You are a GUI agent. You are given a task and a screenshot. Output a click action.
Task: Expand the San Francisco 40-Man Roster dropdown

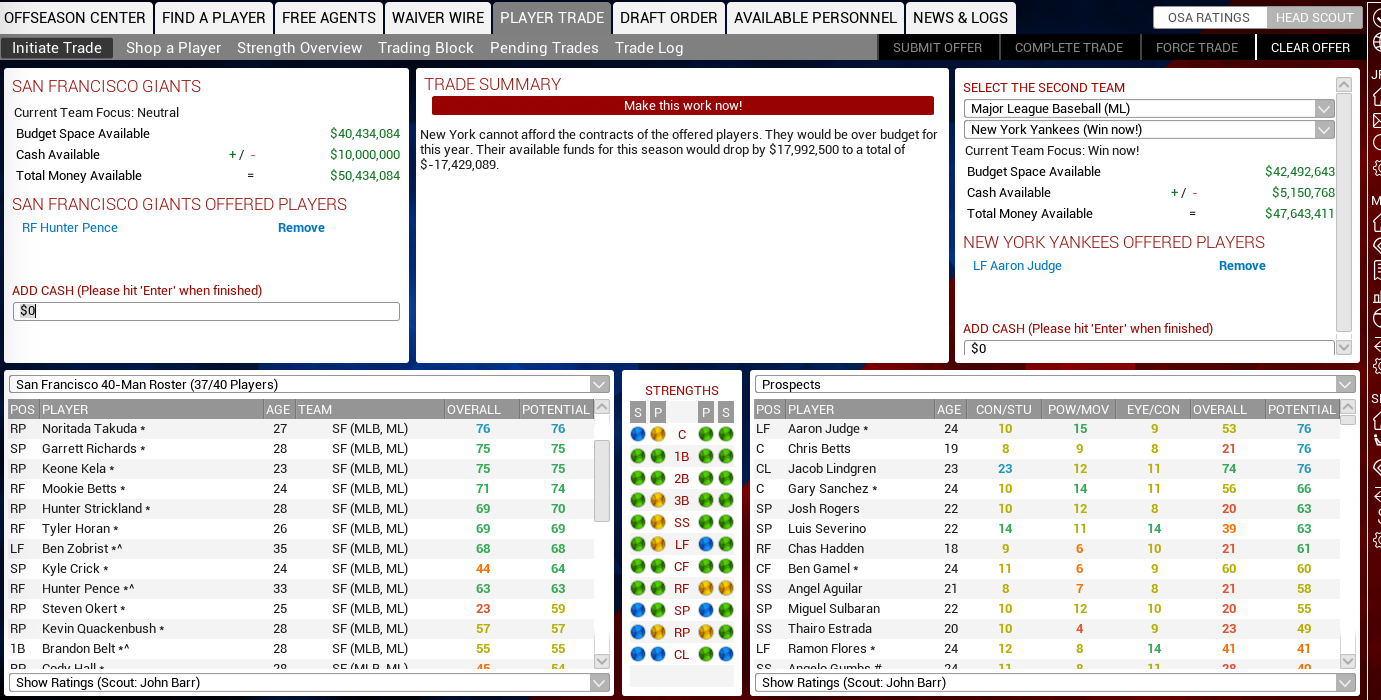(309, 385)
